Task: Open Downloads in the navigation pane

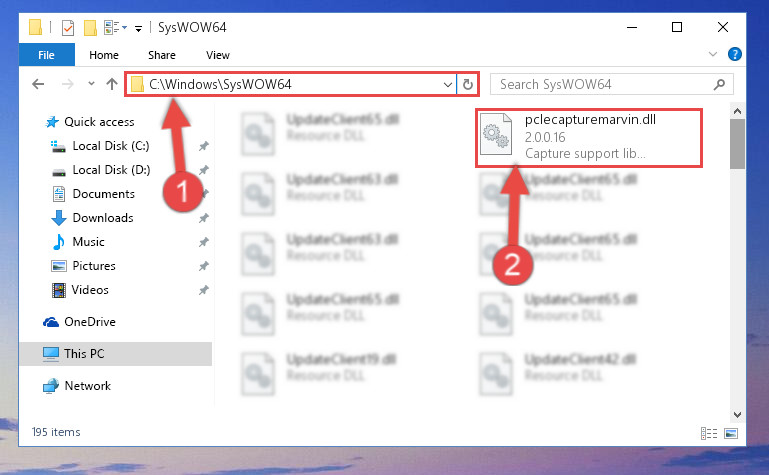Action: [x=103, y=218]
